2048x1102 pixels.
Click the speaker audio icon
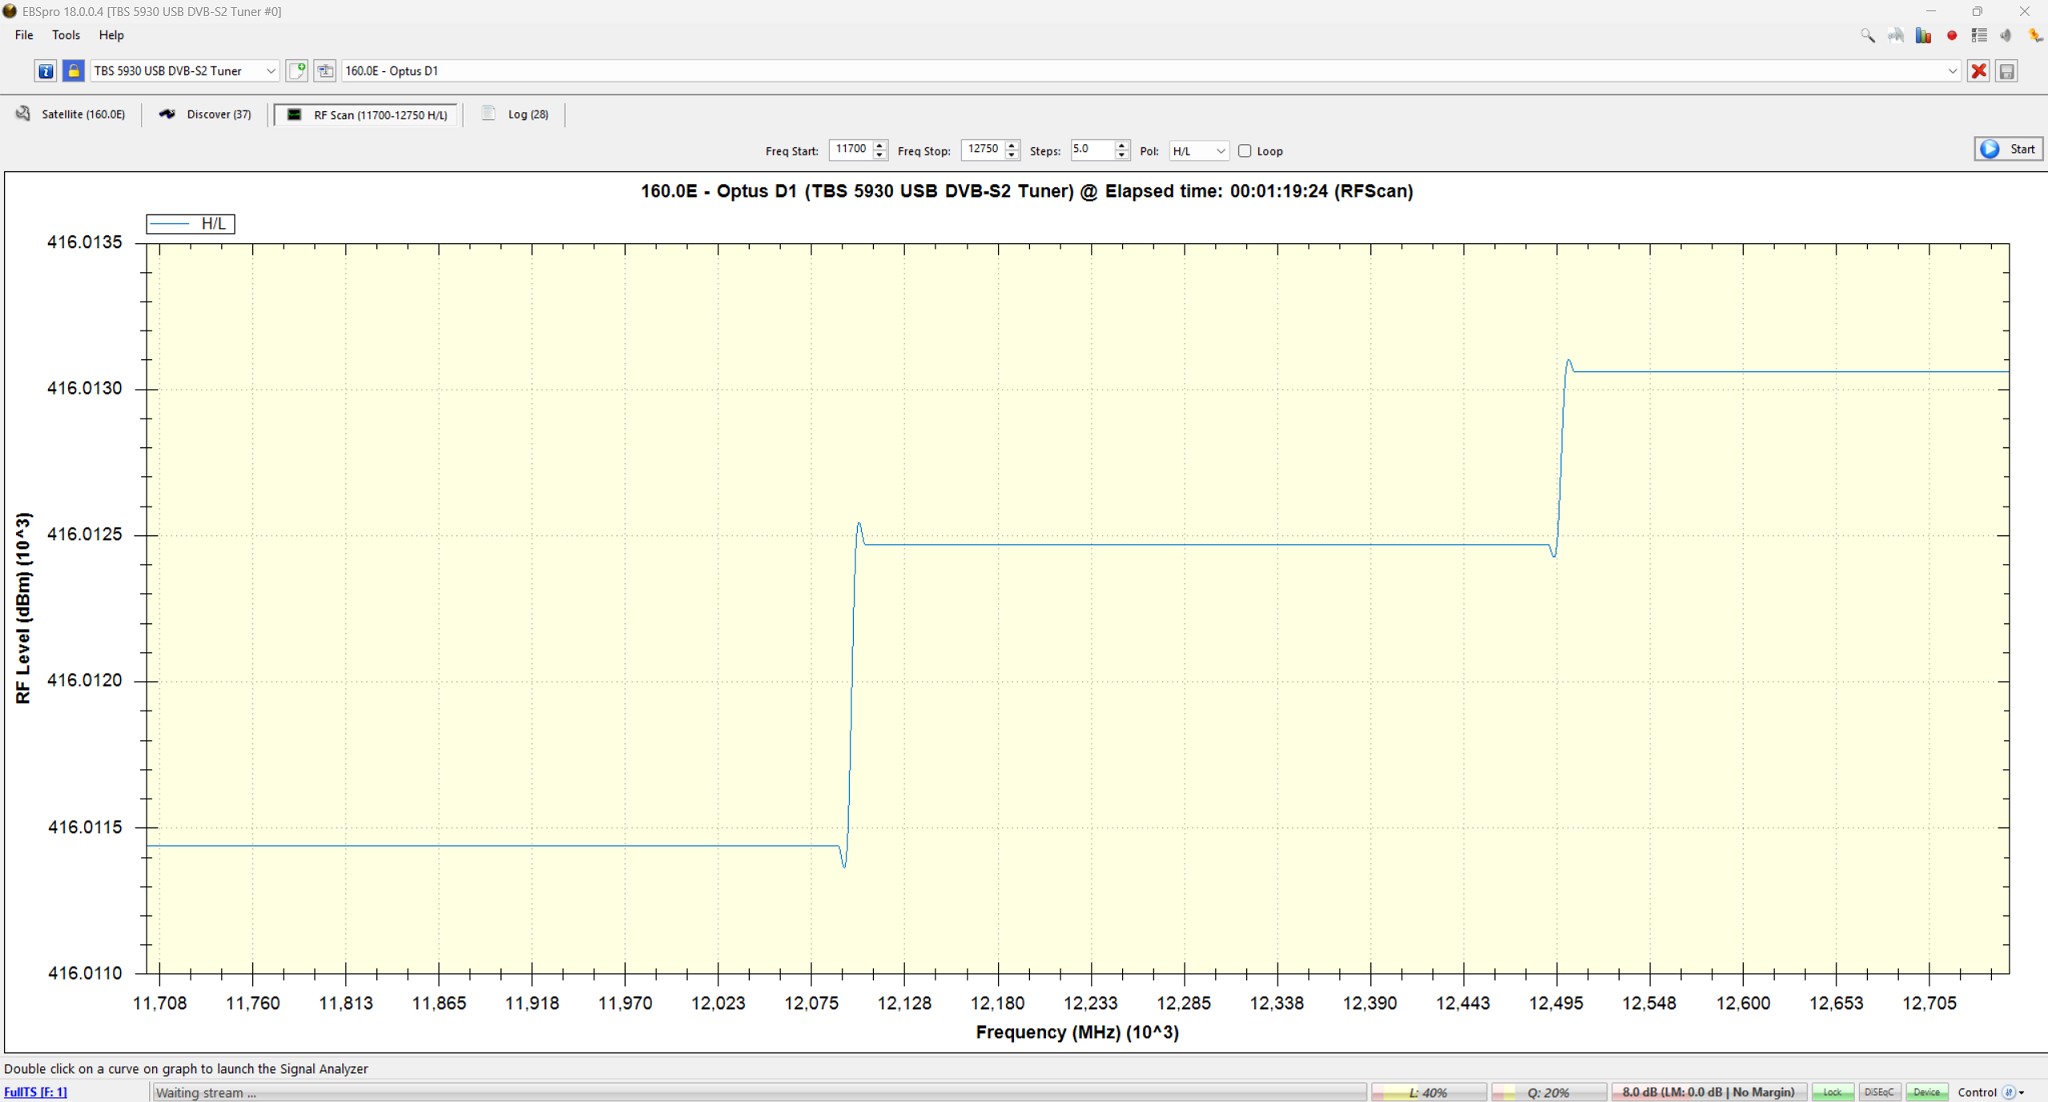pos(2006,35)
